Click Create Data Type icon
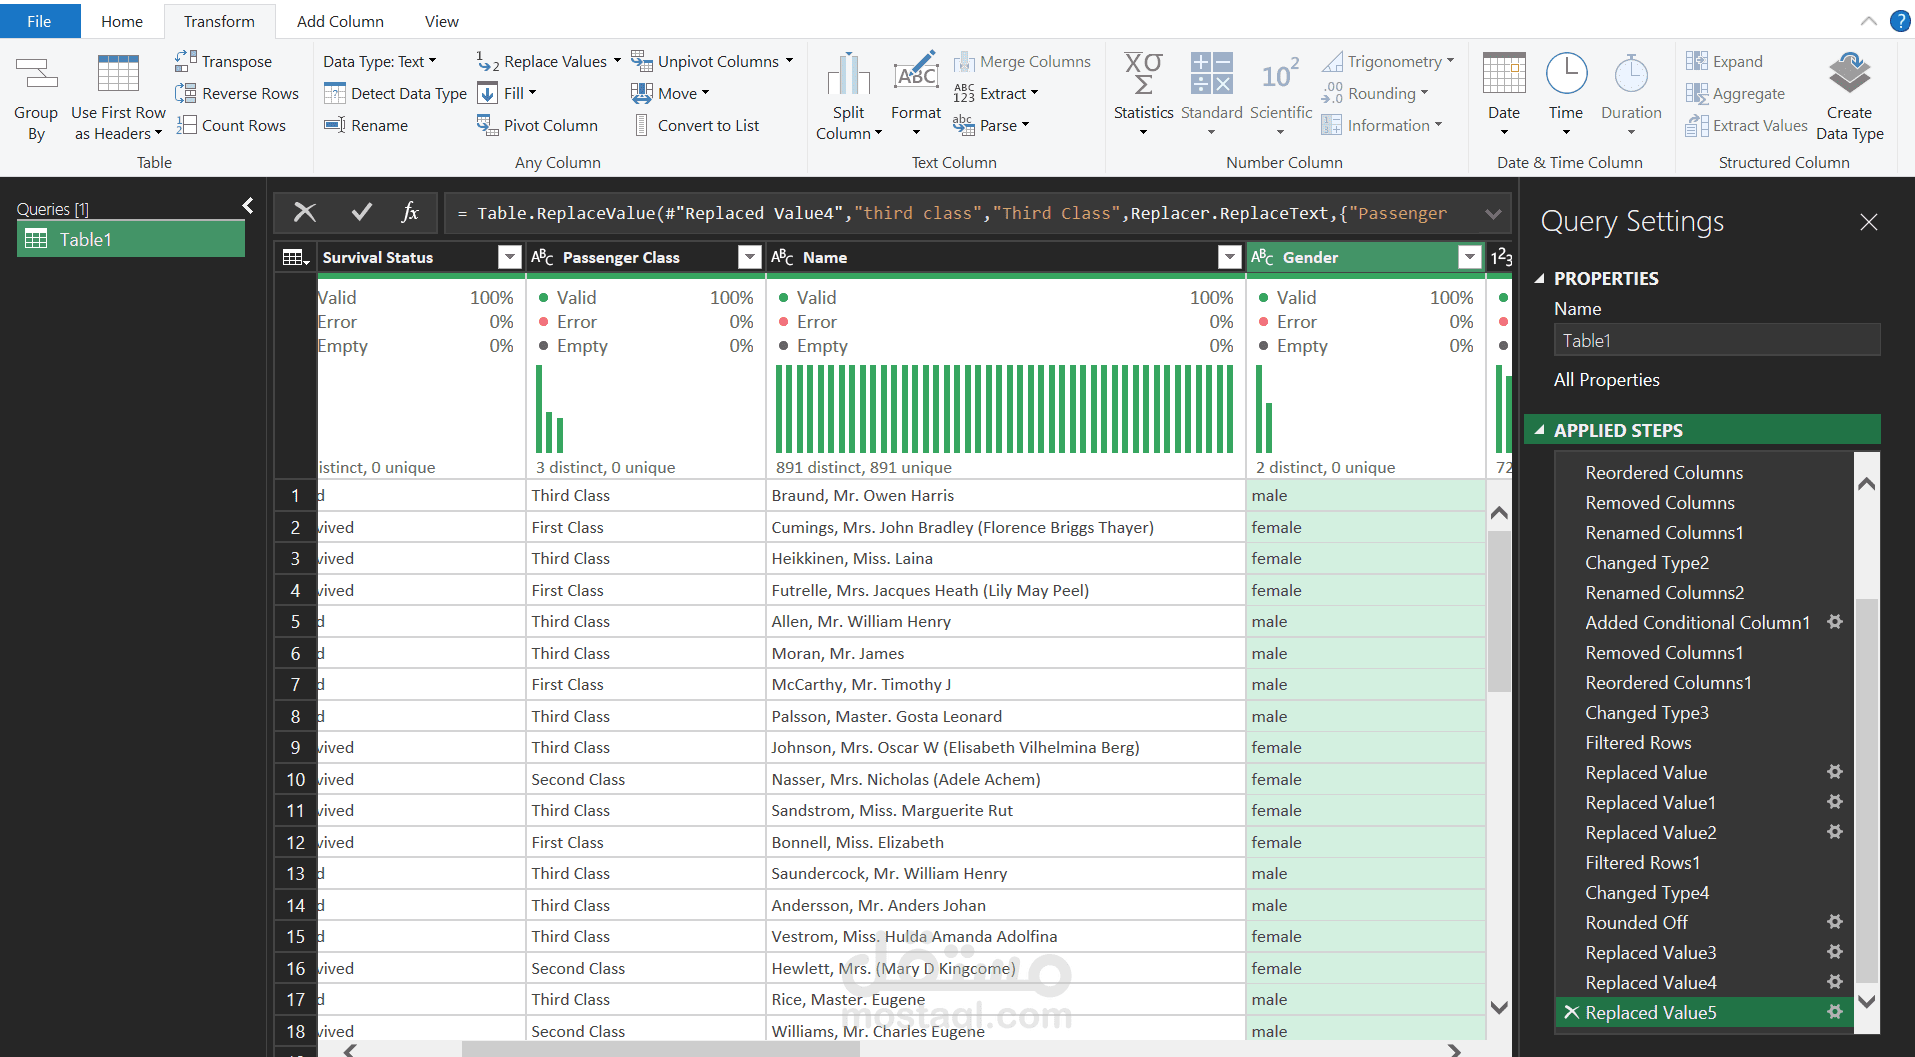This screenshot has width=1915, height=1057. tap(1849, 74)
